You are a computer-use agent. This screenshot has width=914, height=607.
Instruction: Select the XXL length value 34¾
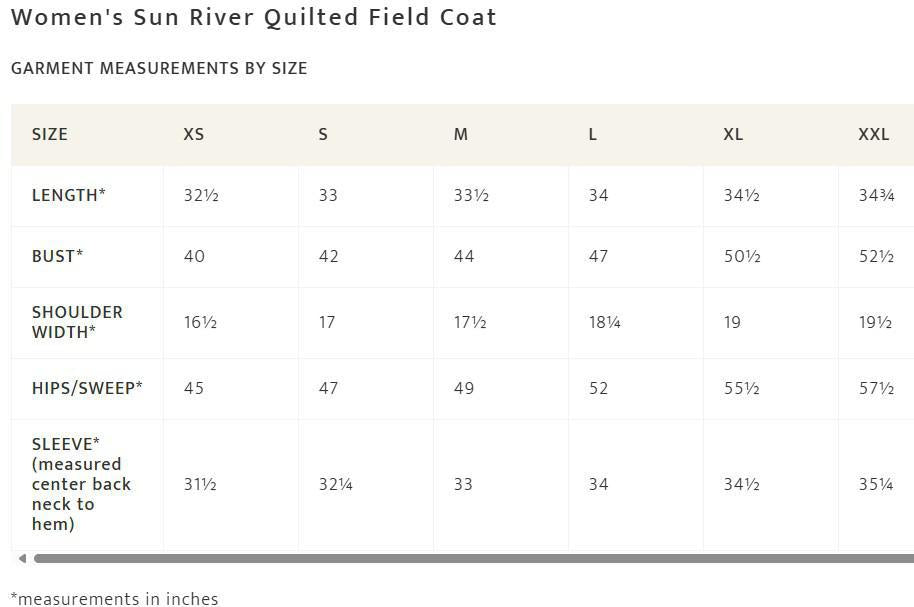[x=875, y=195]
